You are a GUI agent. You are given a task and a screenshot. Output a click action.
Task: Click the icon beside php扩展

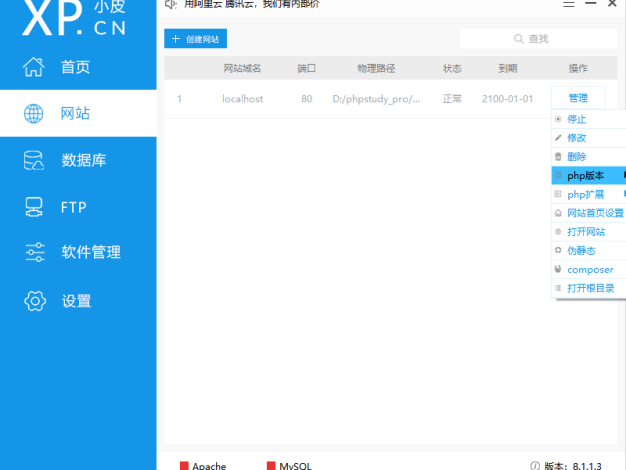coord(558,194)
